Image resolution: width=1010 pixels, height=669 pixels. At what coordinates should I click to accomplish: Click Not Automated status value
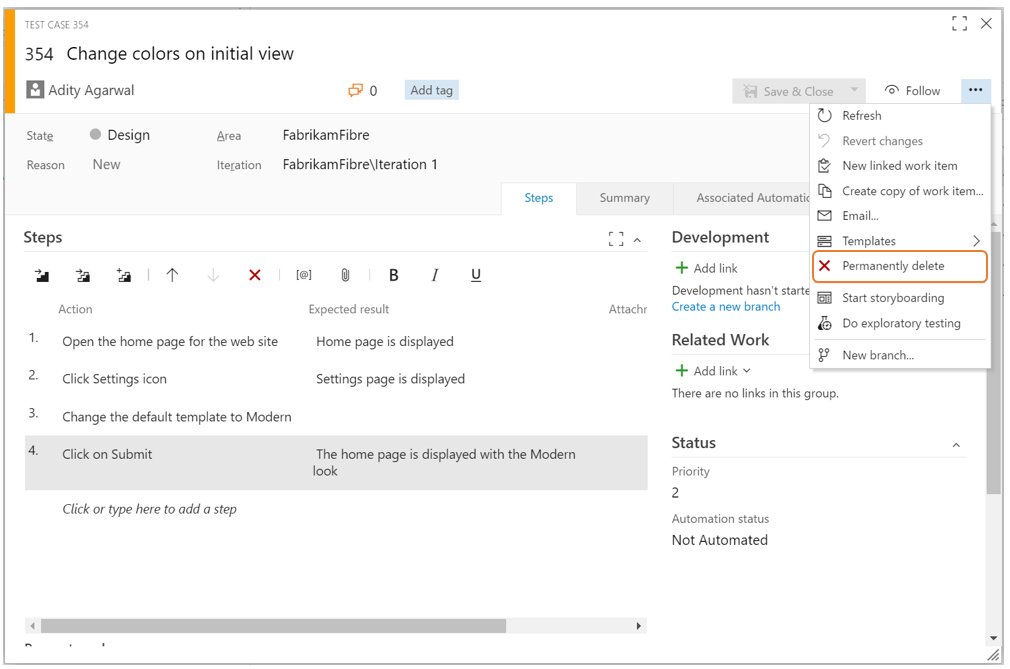[719, 540]
